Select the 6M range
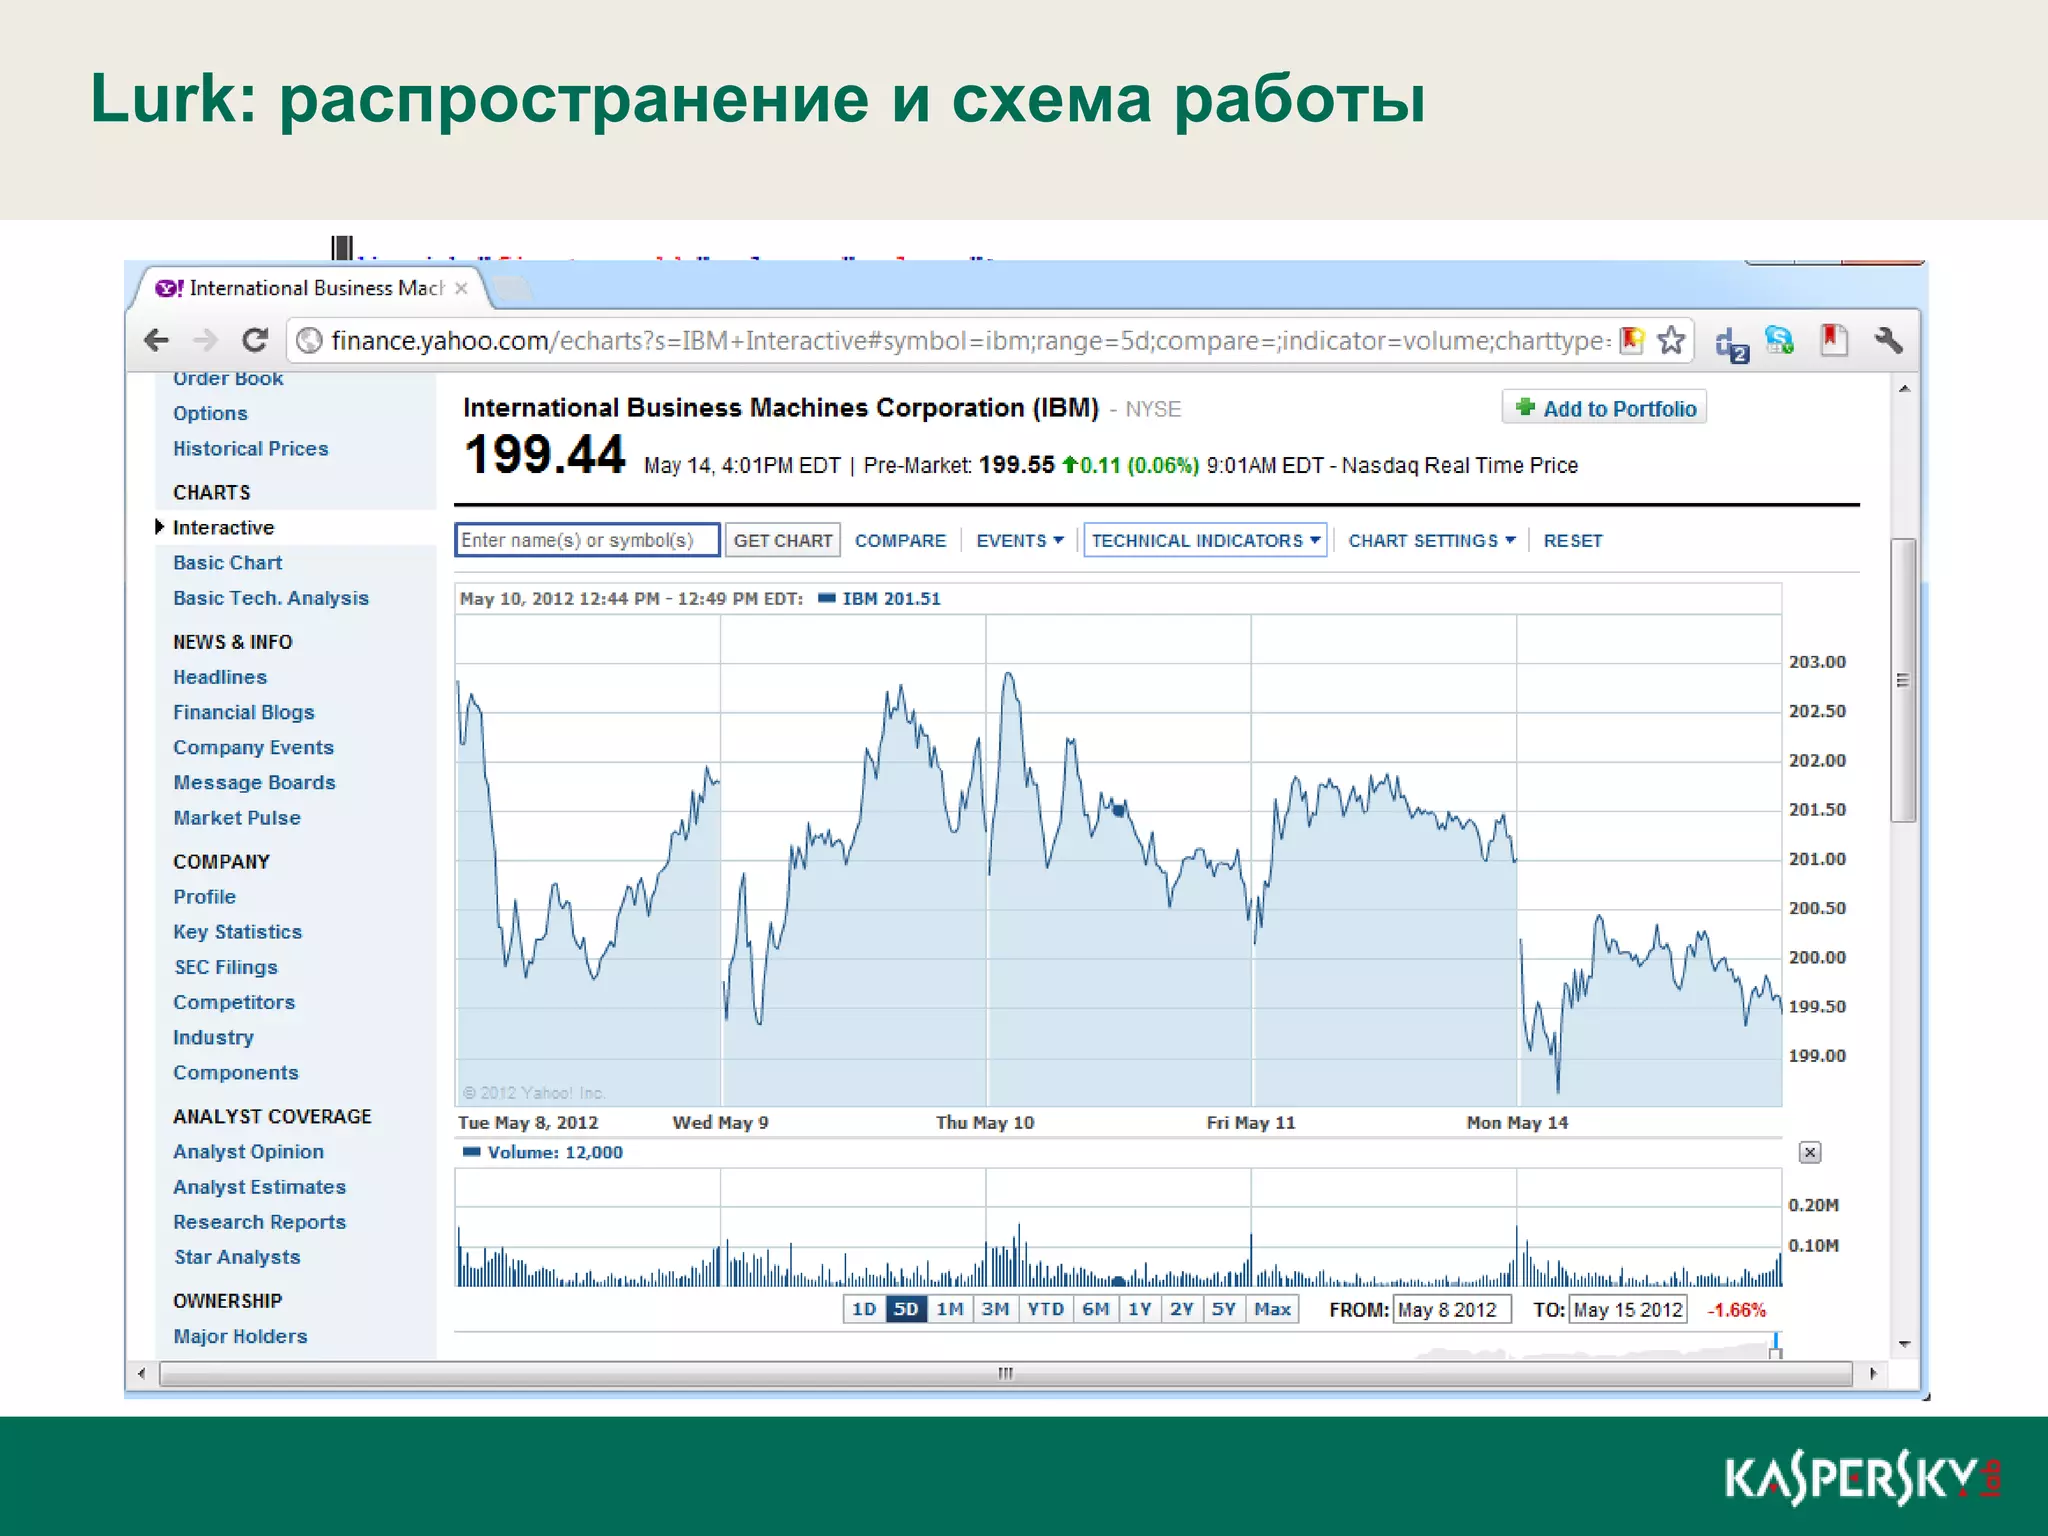 [x=1096, y=1309]
